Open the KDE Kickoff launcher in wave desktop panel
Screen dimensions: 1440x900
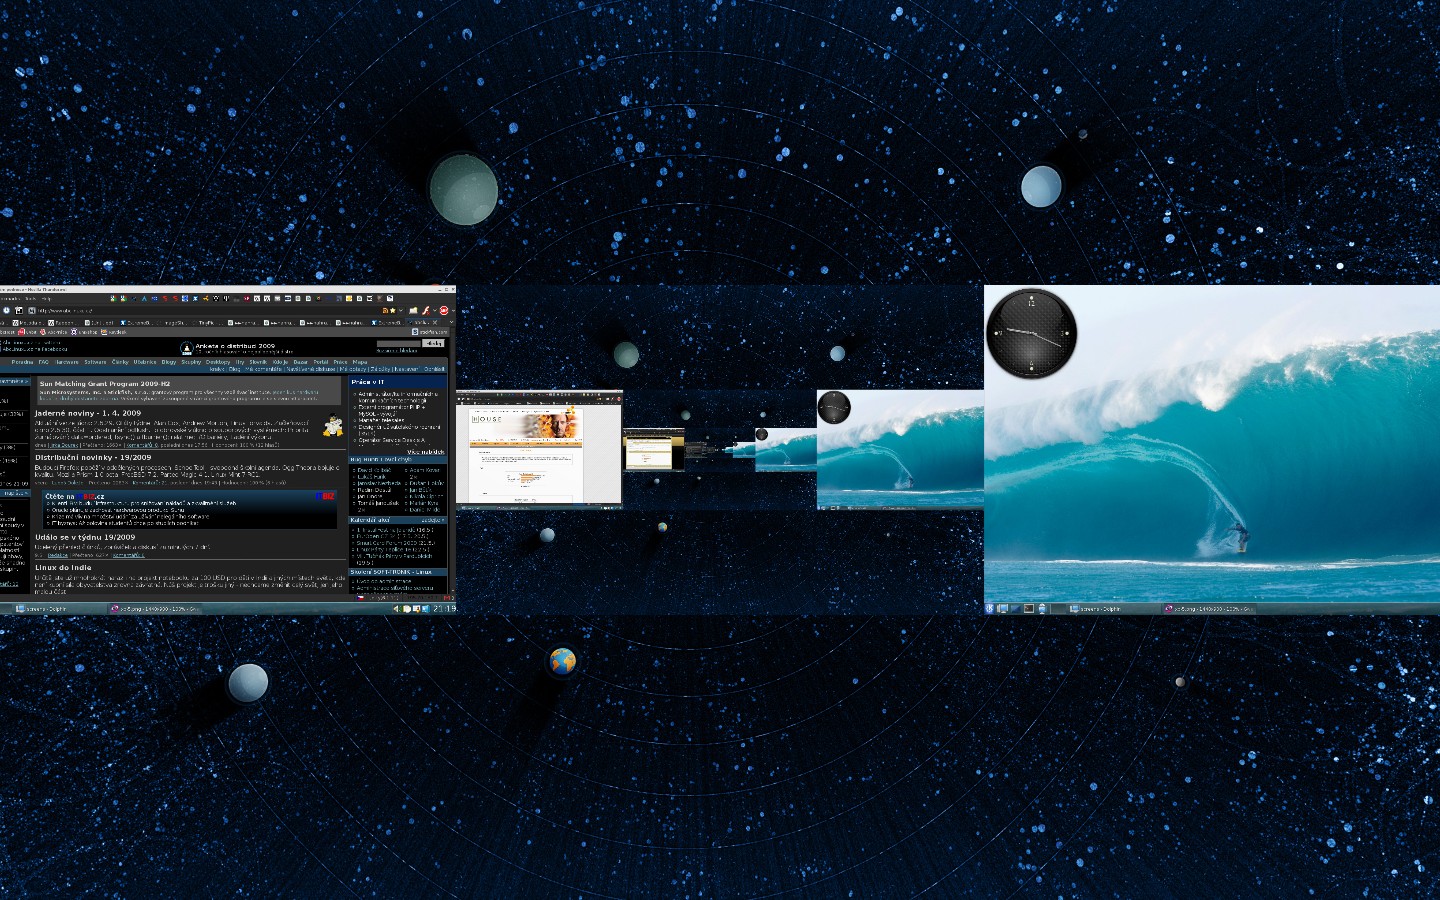click(x=989, y=608)
